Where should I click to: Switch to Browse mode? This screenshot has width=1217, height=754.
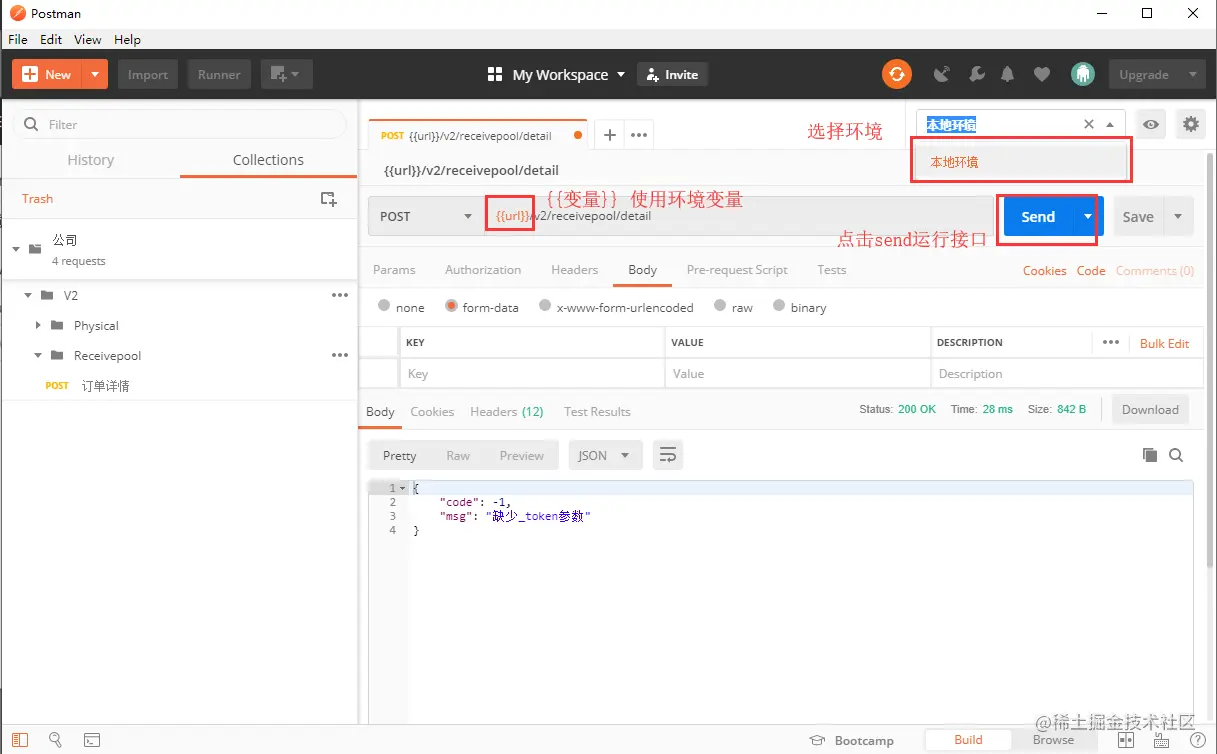(1053, 740)
